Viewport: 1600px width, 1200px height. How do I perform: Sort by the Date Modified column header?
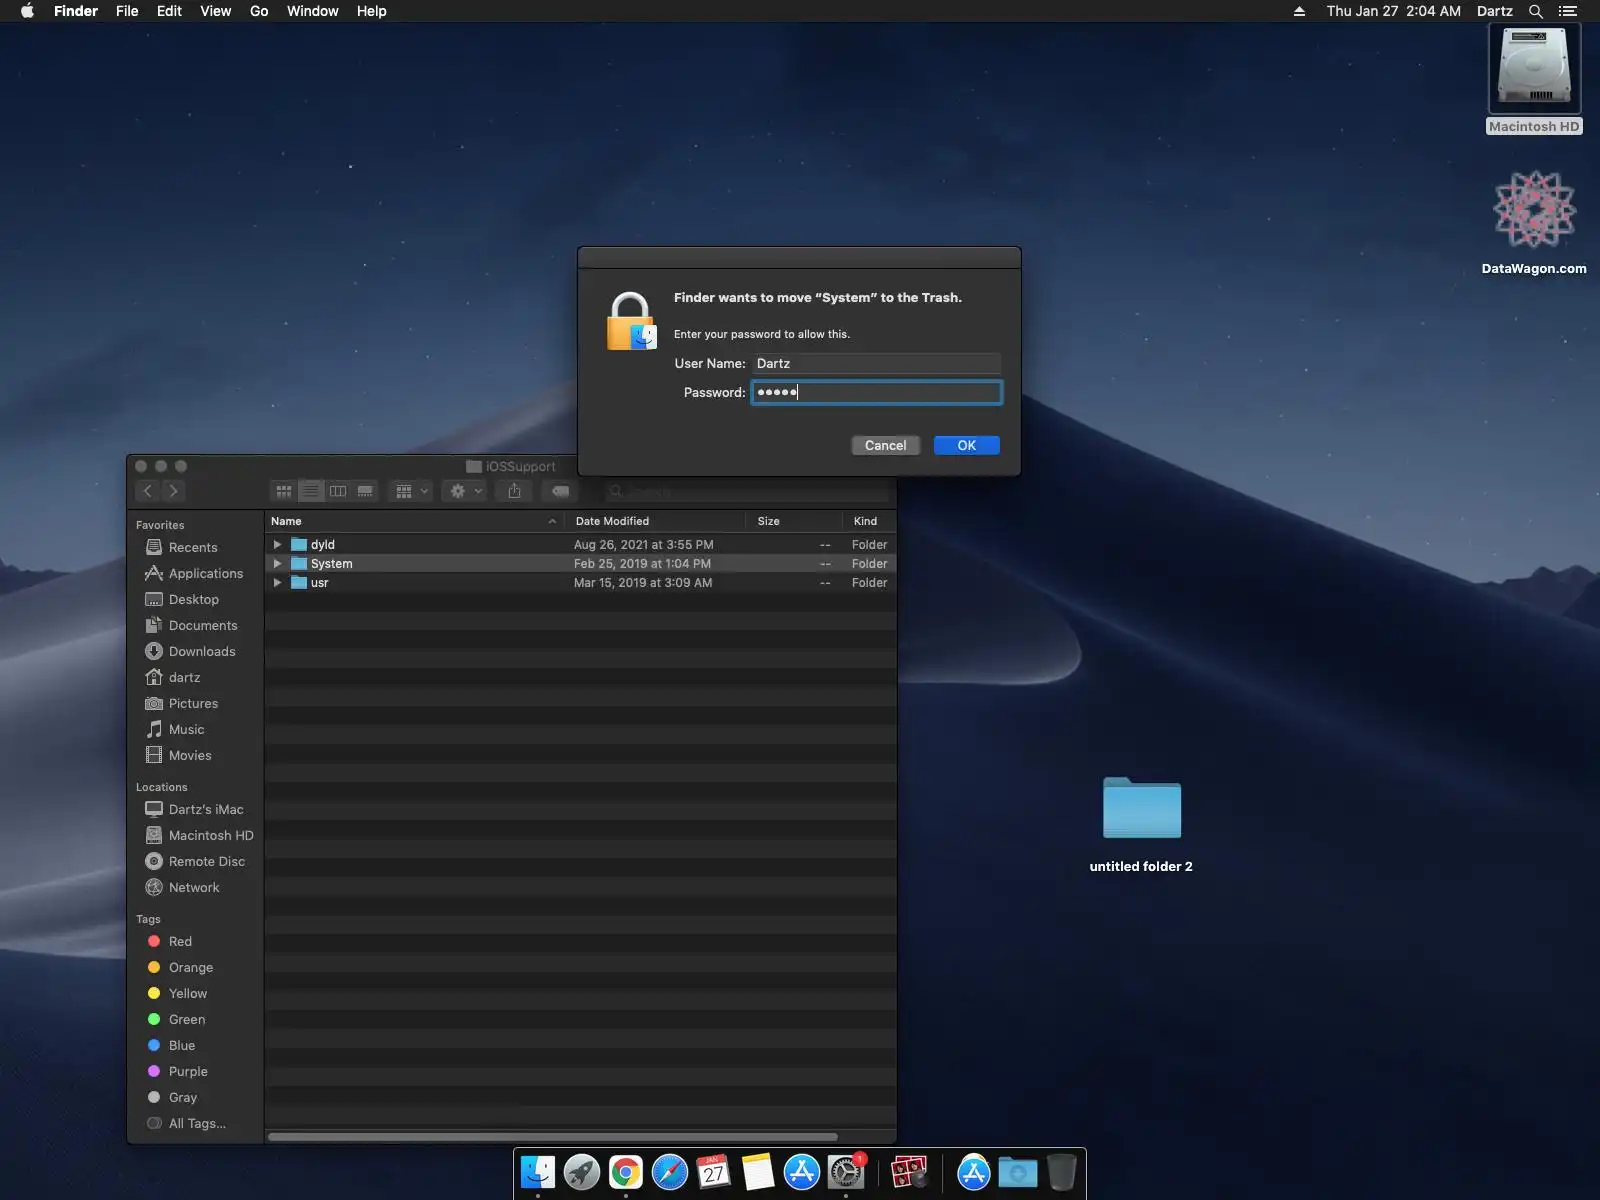(x=655, y=521)
